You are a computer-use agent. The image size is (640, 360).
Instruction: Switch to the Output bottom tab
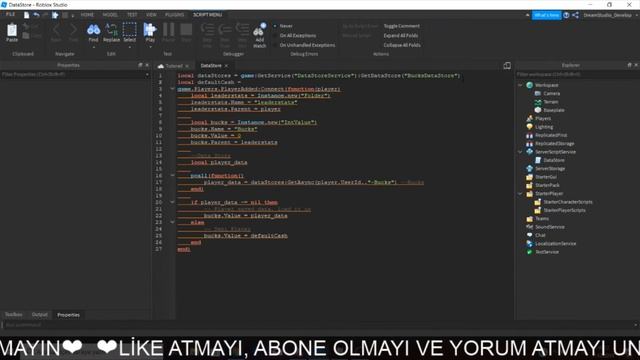[x=40, y=315]
